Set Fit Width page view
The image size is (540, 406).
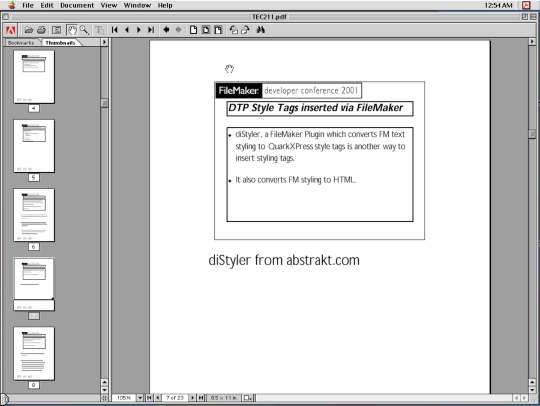point(218,30)
